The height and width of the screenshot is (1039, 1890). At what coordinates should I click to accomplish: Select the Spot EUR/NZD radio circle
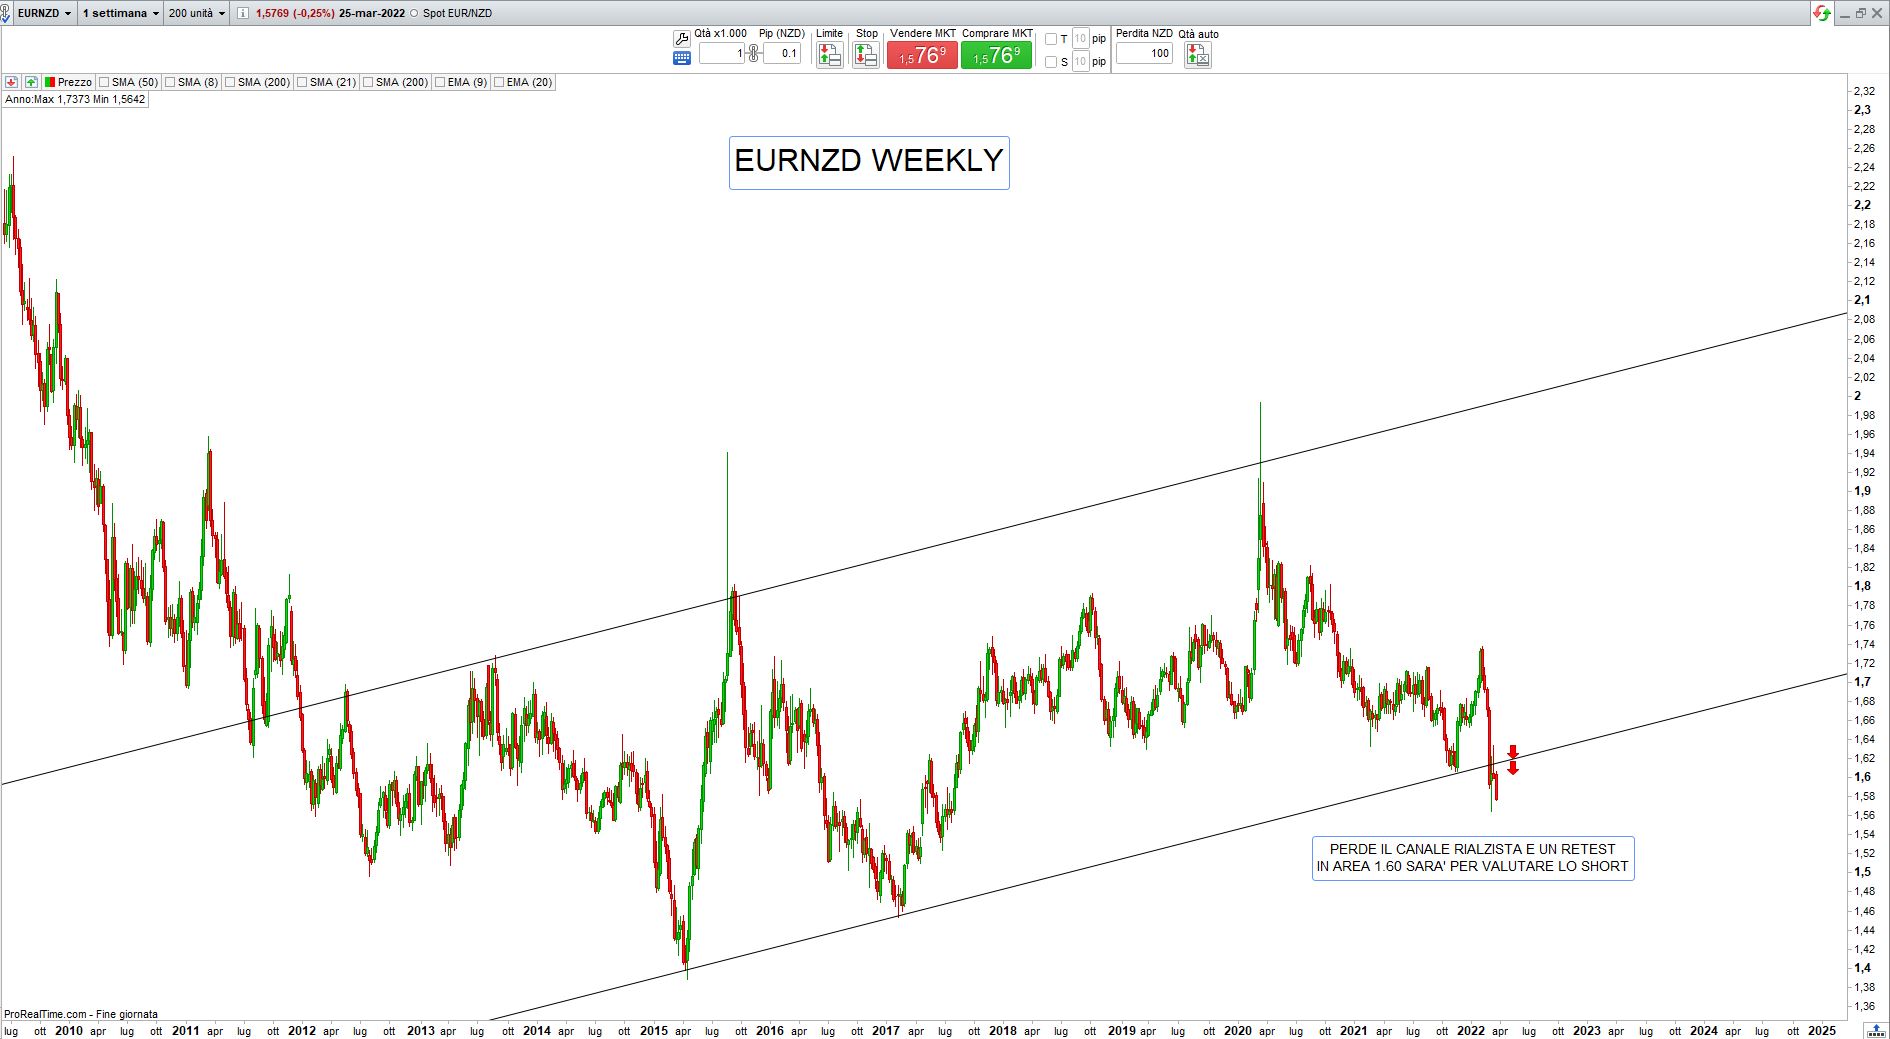[x=415, y=13]
